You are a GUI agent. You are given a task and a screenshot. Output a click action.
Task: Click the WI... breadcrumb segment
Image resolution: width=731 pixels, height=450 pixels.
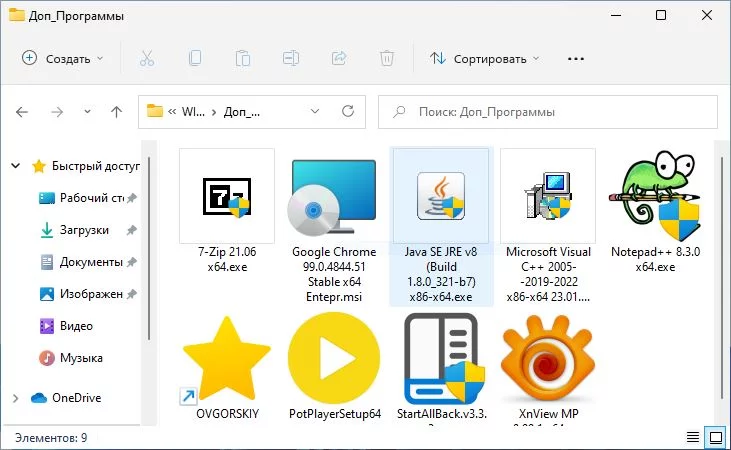pos(193,112)
